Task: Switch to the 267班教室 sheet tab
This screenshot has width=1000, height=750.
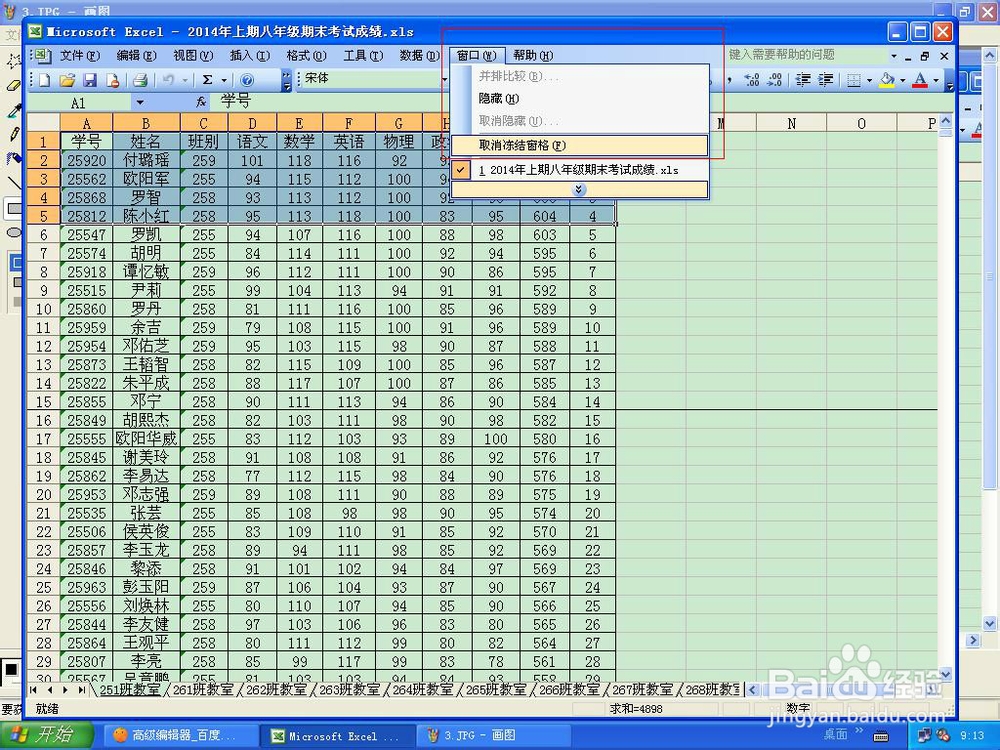Action: 643,689
